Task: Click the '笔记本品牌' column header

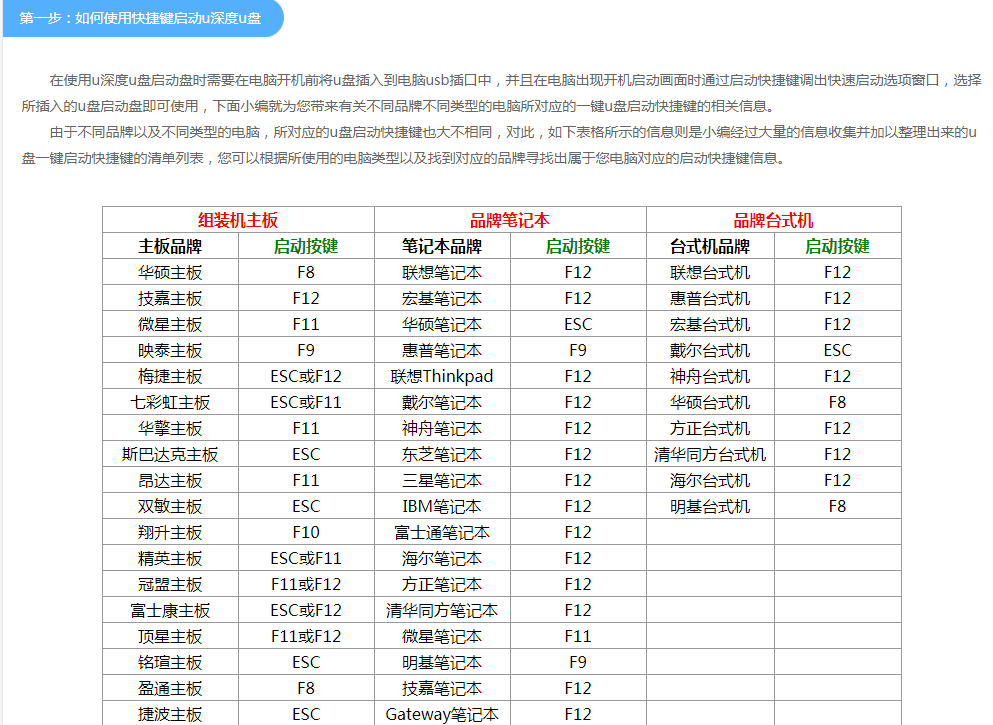Action: (x=442, y=246)
